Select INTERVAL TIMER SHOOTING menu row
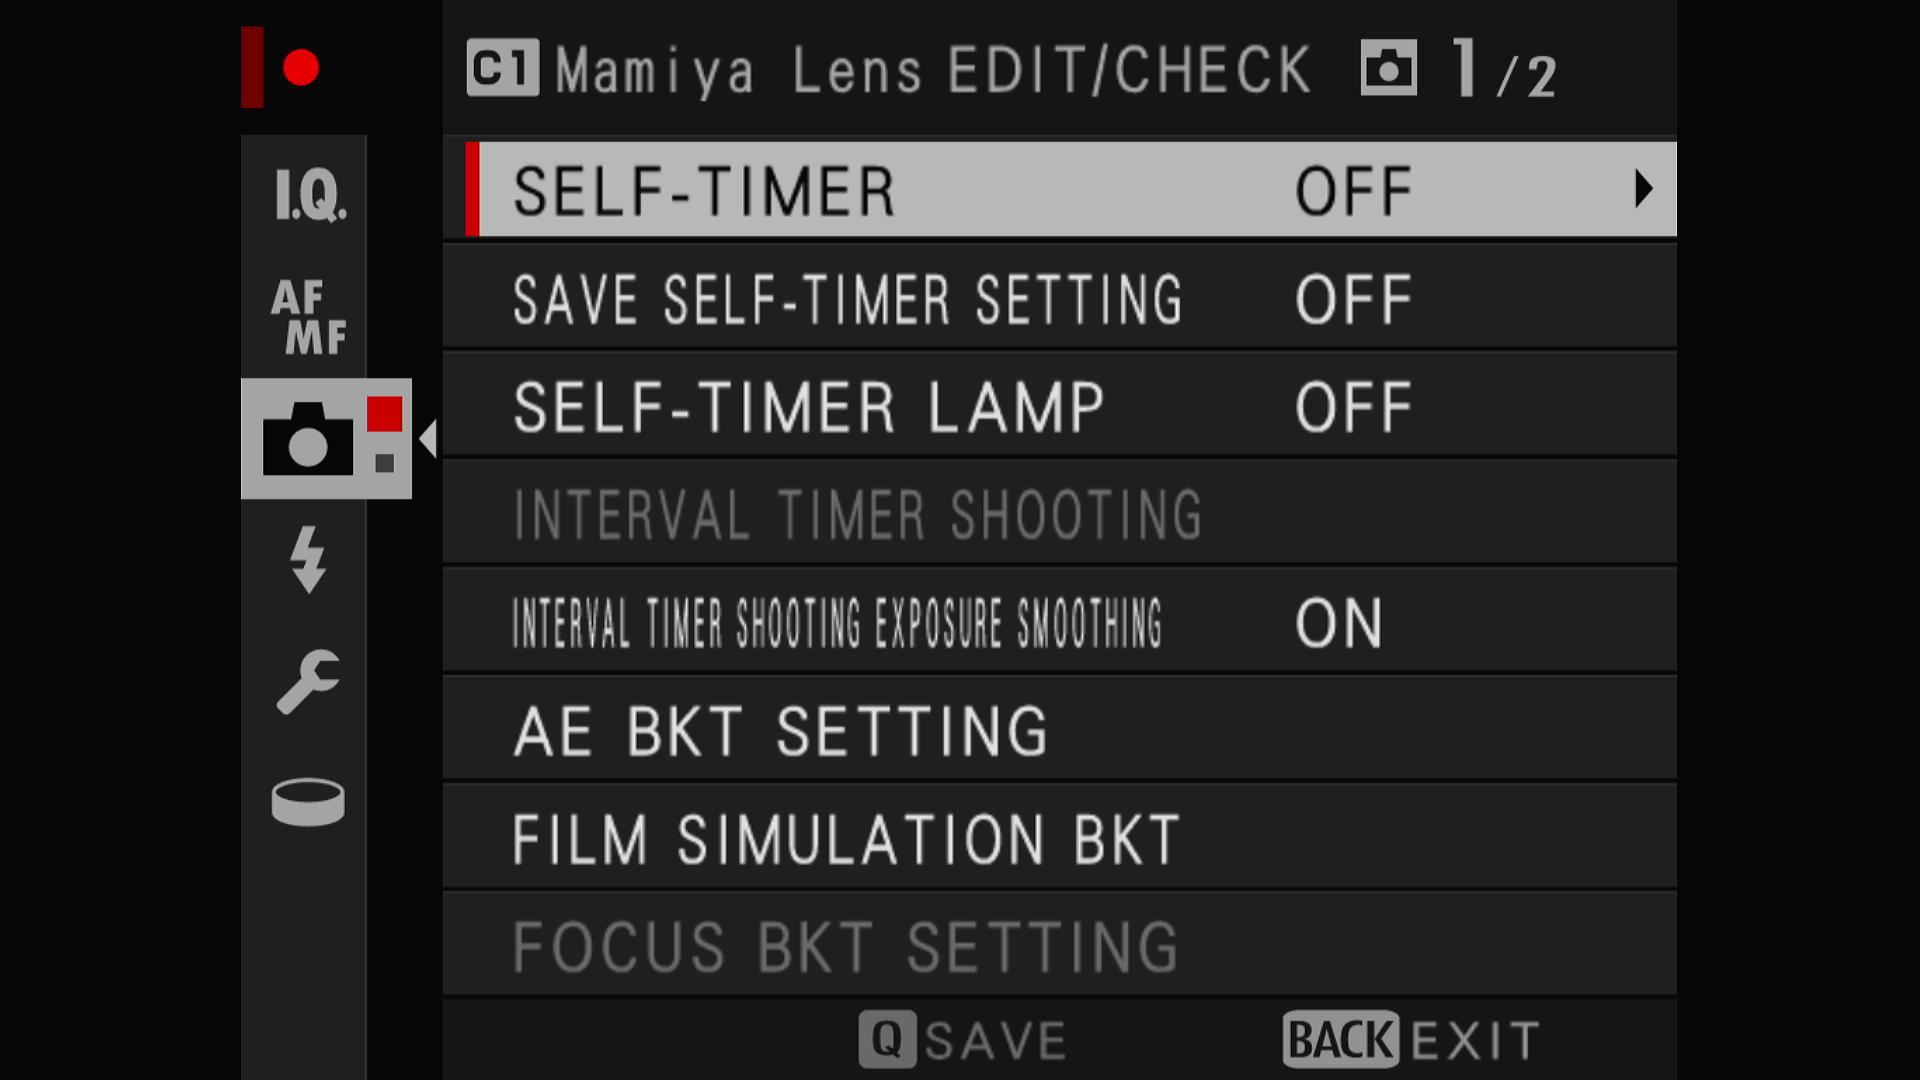 click(x=1060, y=514)
